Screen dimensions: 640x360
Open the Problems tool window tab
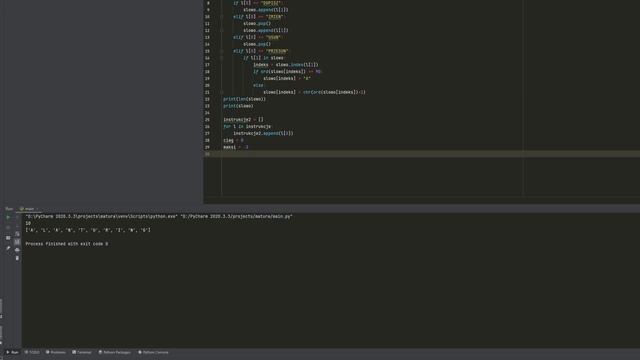[x=56, y=352]
